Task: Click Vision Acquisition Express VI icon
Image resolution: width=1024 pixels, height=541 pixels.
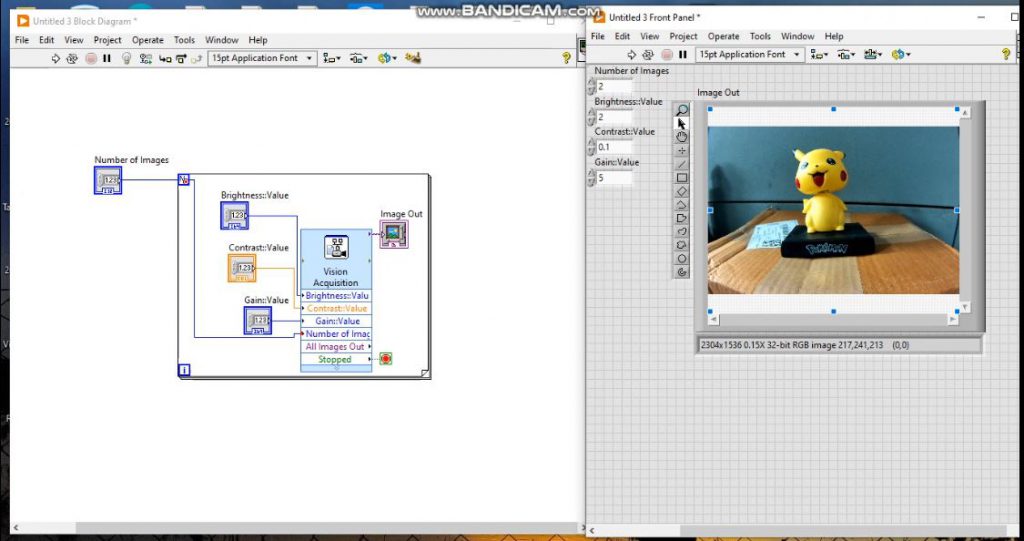Action: pos(336,248)
